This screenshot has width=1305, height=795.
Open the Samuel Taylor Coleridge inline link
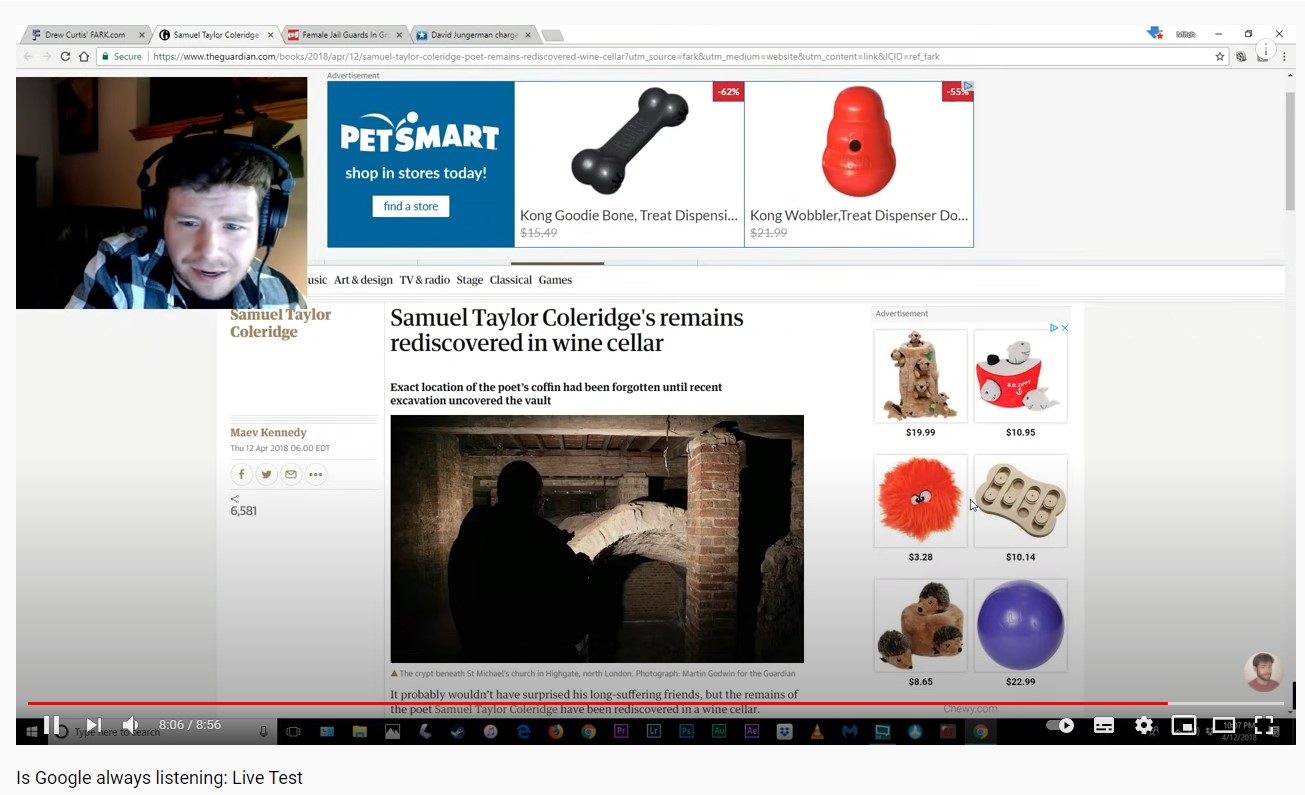coord(496,709)
